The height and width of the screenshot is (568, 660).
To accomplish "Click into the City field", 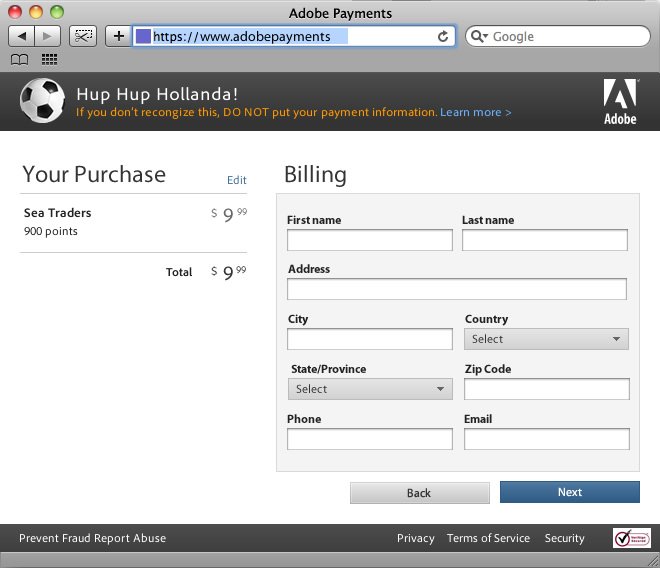I will coord(370,339).
